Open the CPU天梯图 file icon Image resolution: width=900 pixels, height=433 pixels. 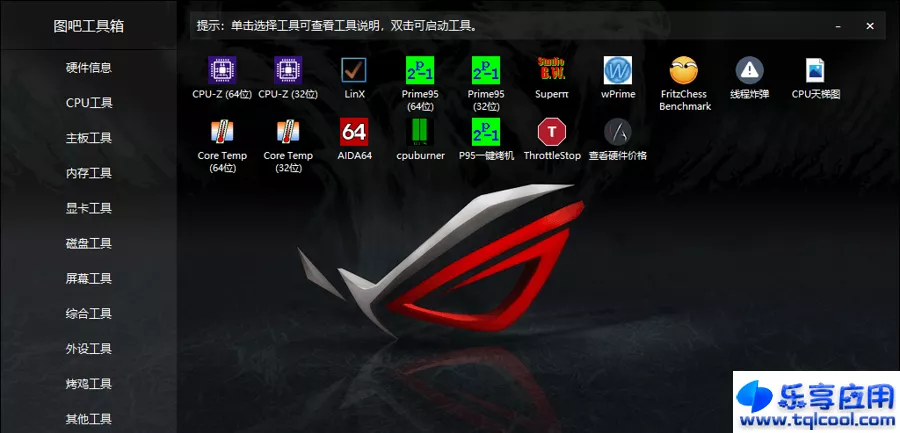pyautogui.click(x=816, y=70)
